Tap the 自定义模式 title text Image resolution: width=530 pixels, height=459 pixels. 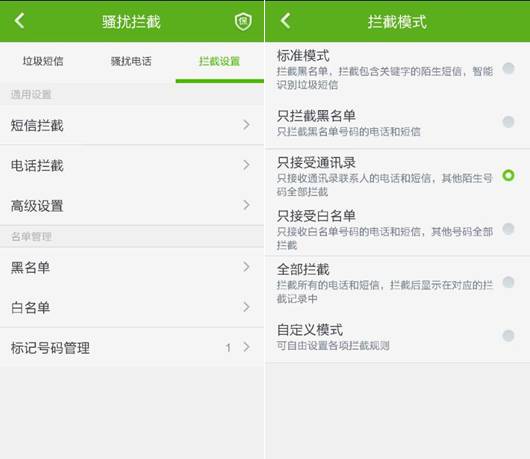coord(310,330)
